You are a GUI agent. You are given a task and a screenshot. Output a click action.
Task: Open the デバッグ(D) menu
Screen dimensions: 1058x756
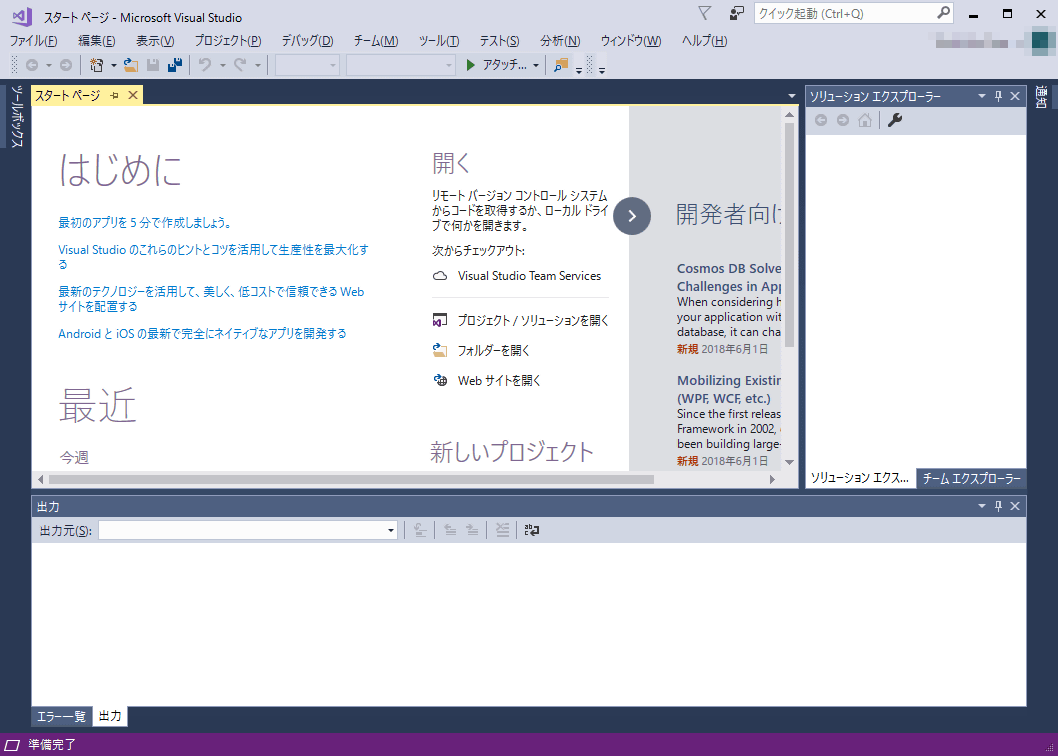tap(308, 40)
